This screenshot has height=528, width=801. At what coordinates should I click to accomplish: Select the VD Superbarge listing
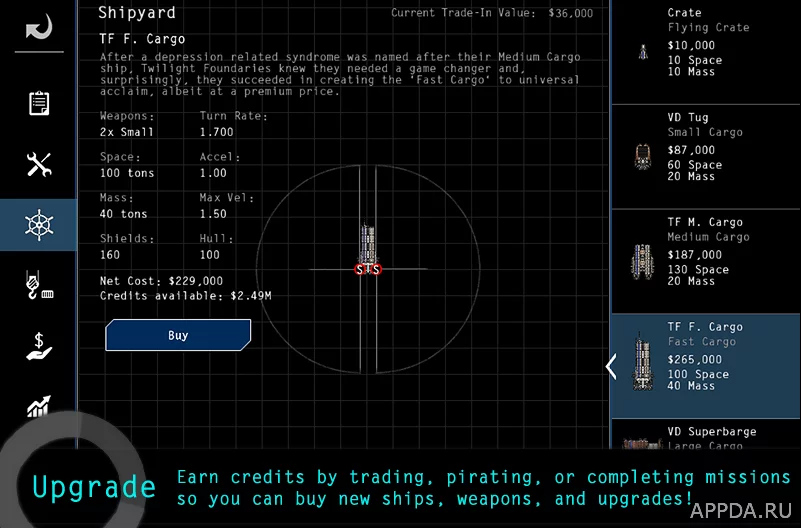pos(706,435)
